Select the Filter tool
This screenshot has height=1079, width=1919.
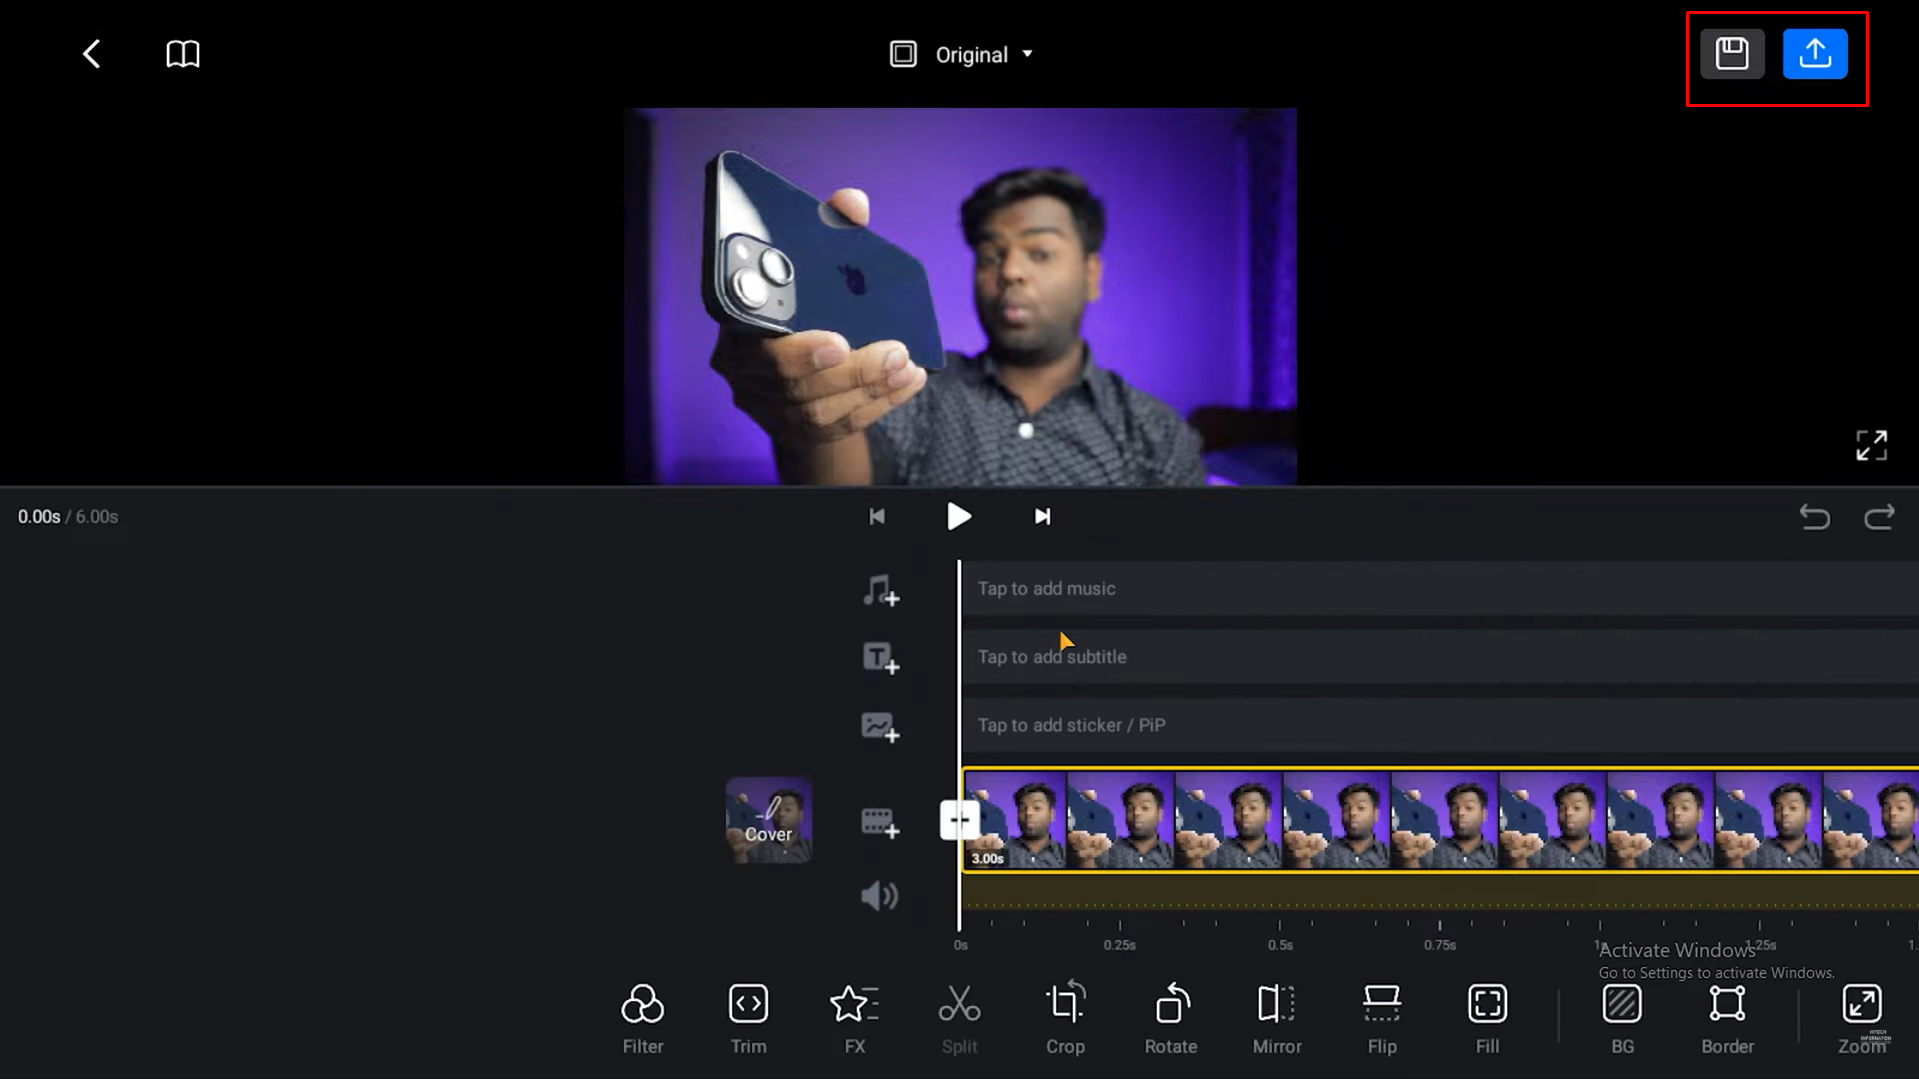point(642,1014)
